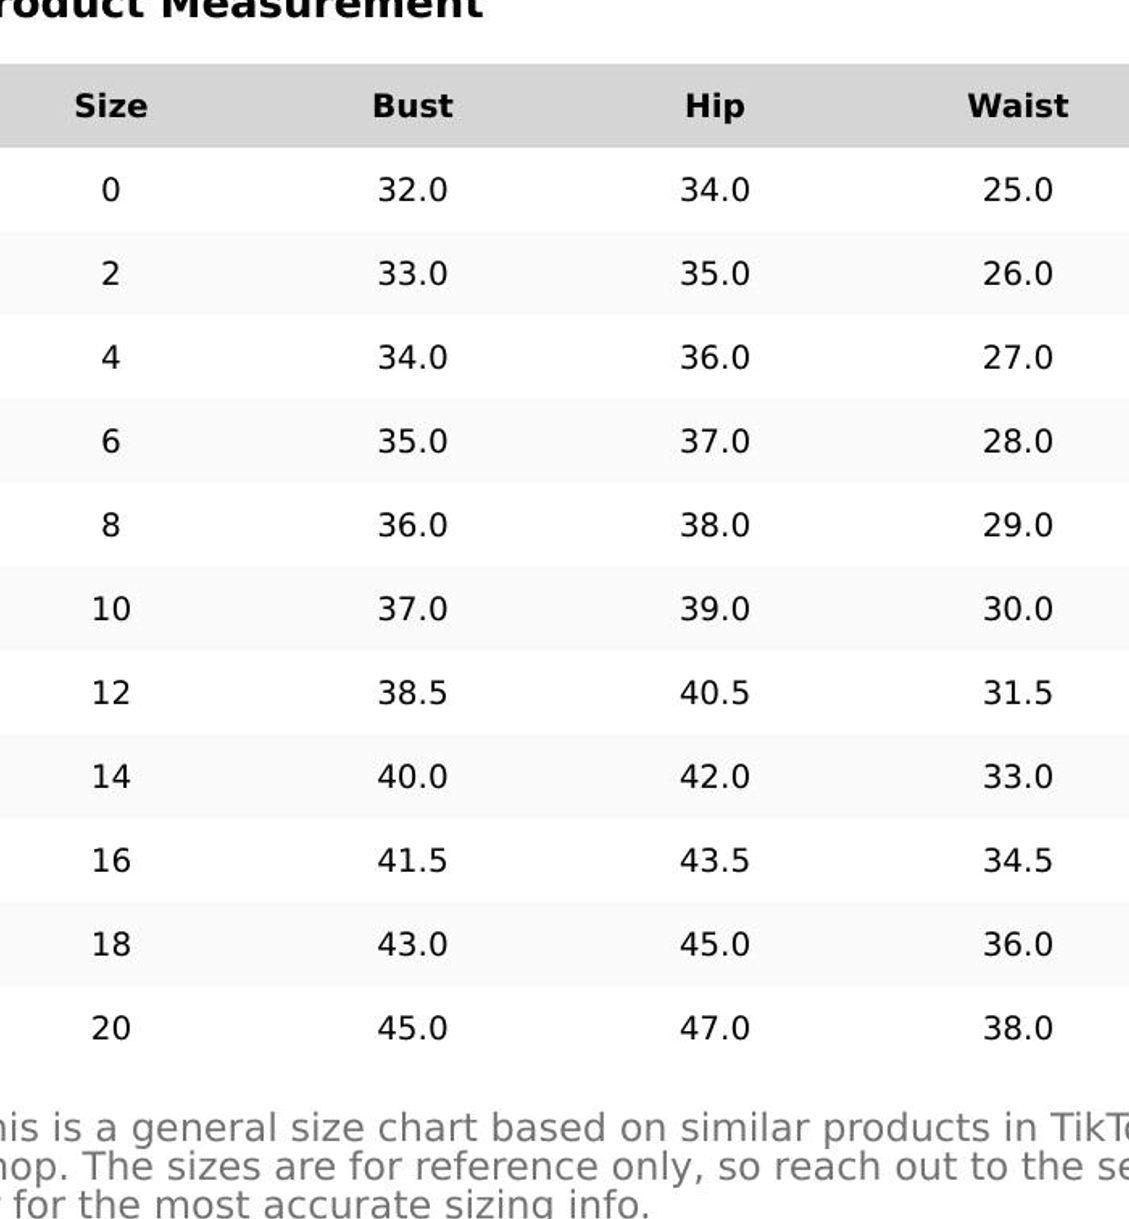
Task: Select hip measurement 47.0 for size 20
Action: [x=714, y=1028]
